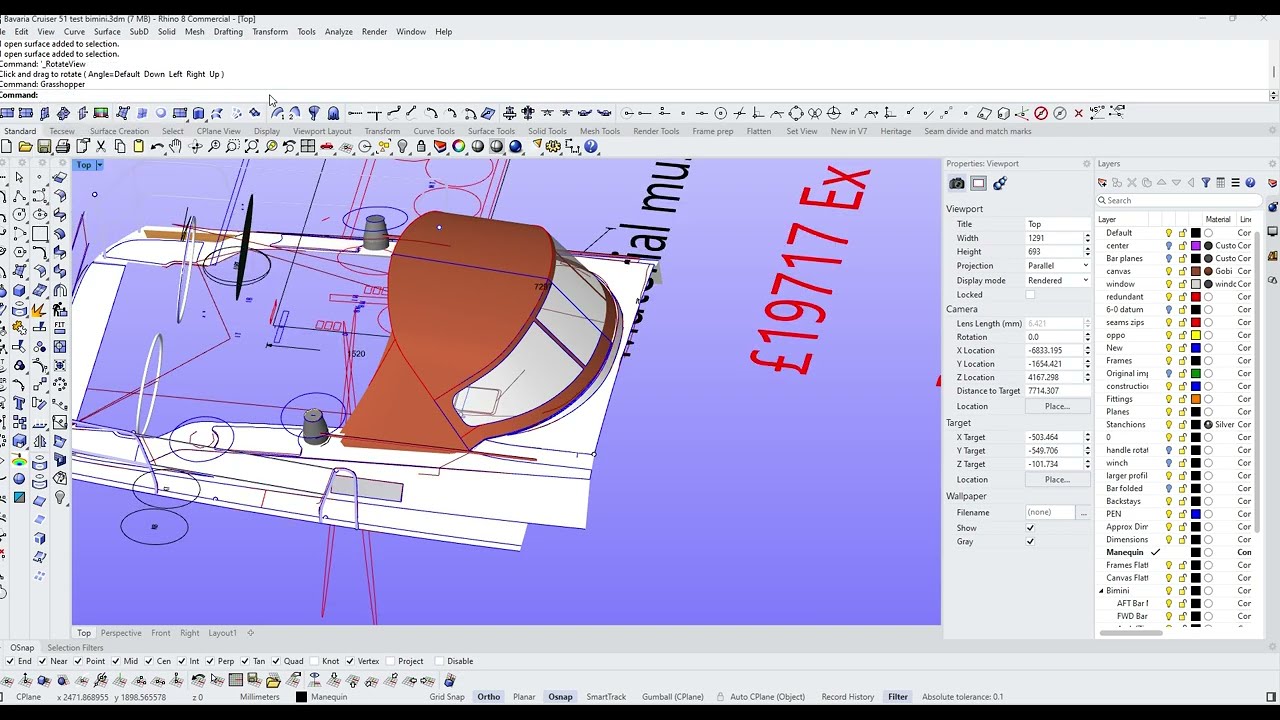Click the New file icon
This screenshot has width=1280, height=720.
6,147
